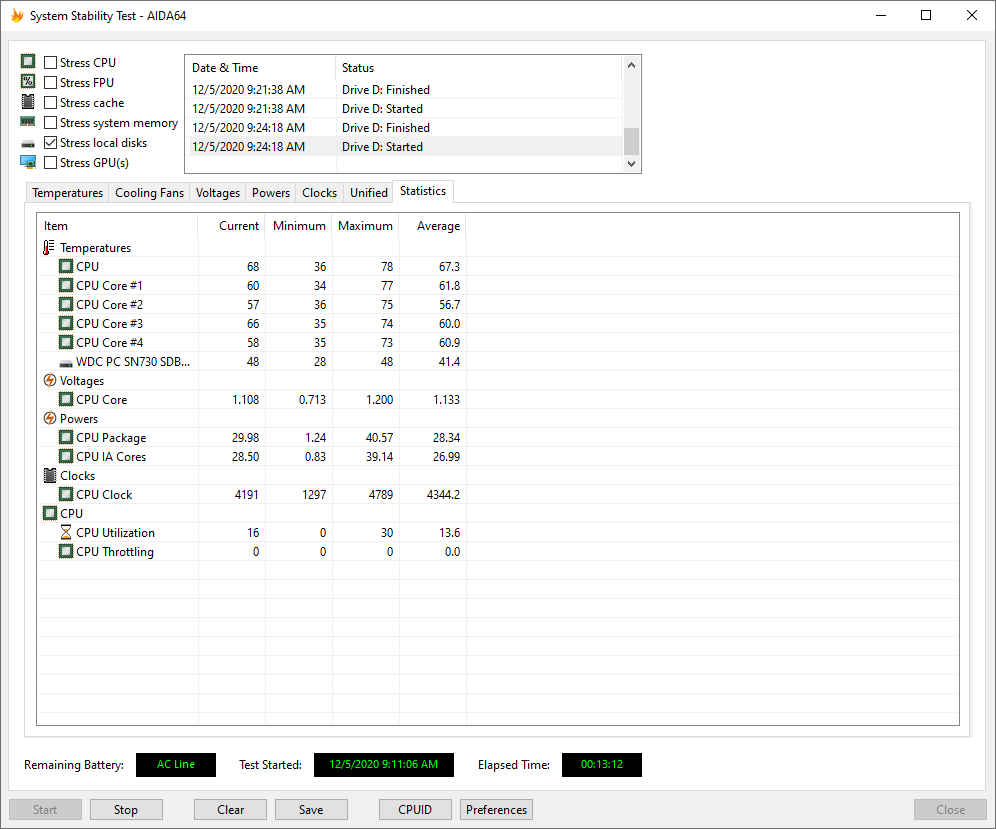Switch to the Clocks tab
996x829 pixels.
[320, 192]
